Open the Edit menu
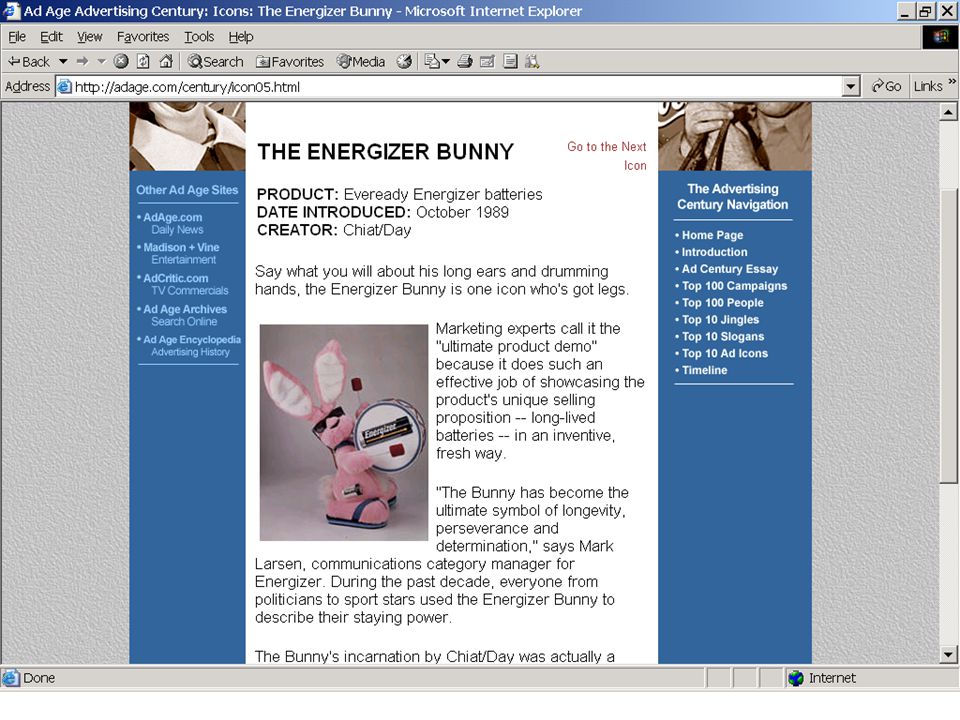Viewport: 960px width, 720px height. coord(51,37)
